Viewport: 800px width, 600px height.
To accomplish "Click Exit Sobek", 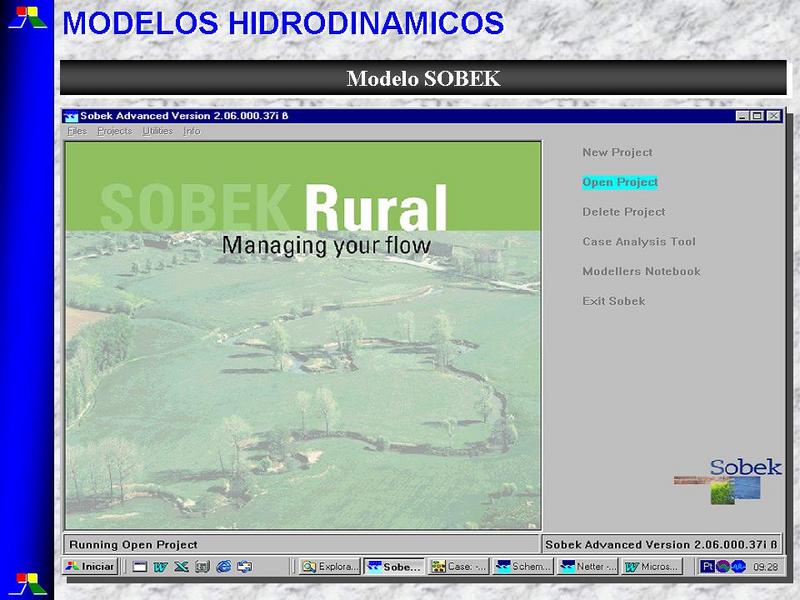I will click(614, 301).
